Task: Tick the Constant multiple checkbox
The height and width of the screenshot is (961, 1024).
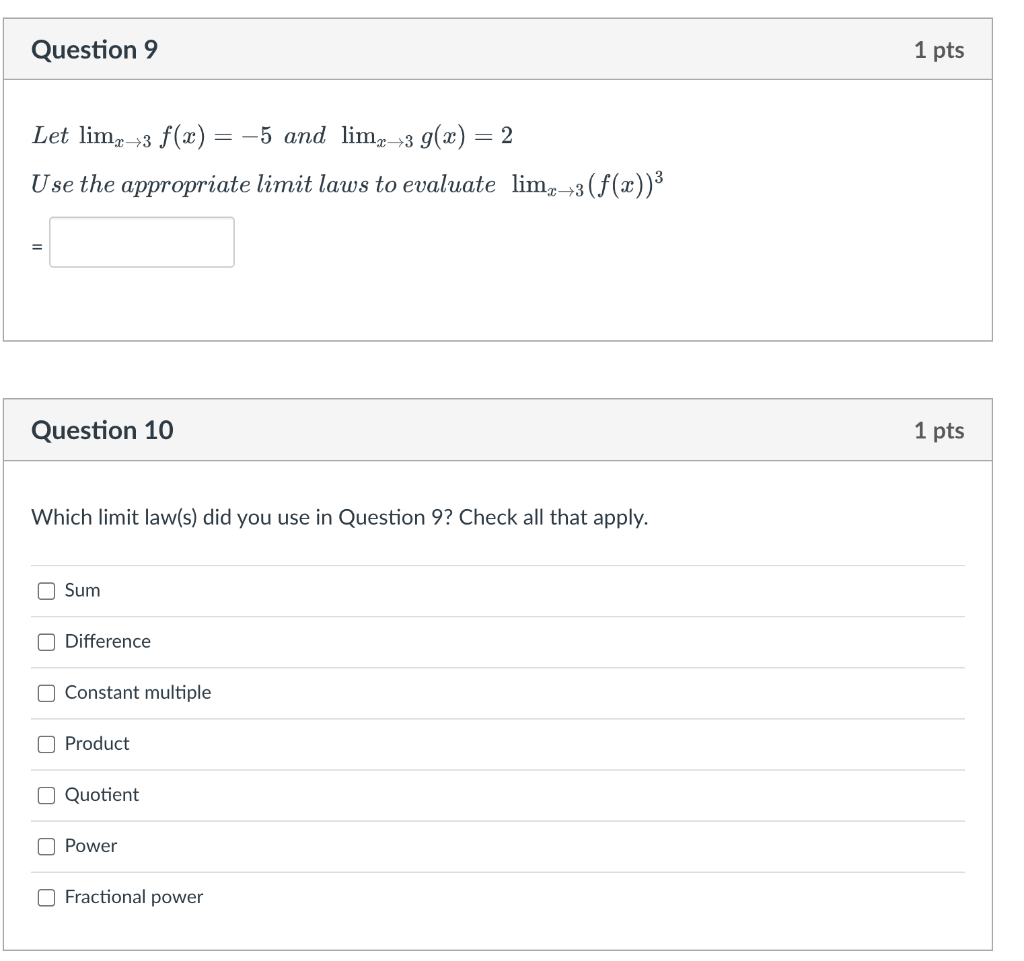Action: 46,693
